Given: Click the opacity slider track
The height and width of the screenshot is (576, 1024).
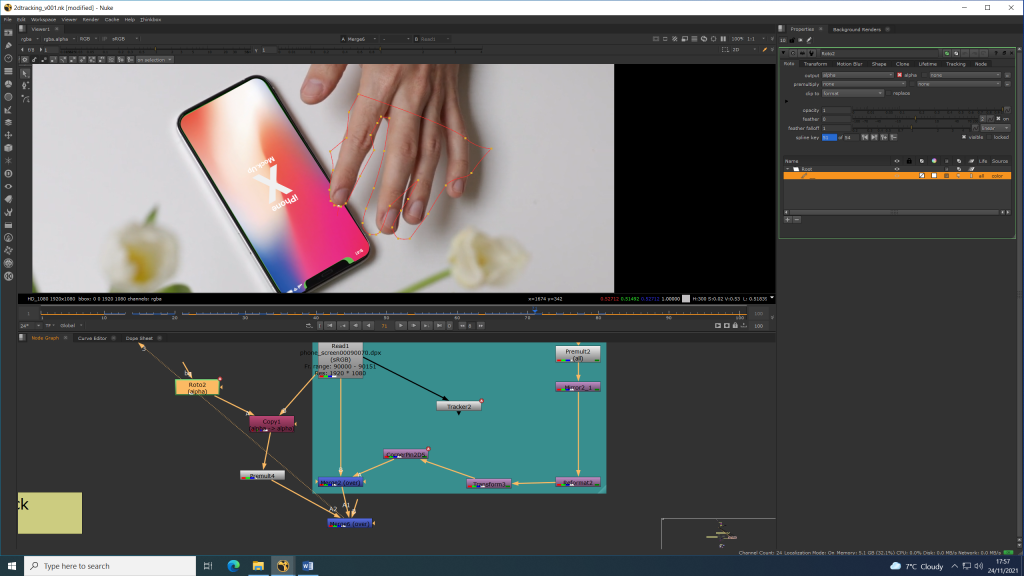Looking at the screenshot, I should coord(927,110).
